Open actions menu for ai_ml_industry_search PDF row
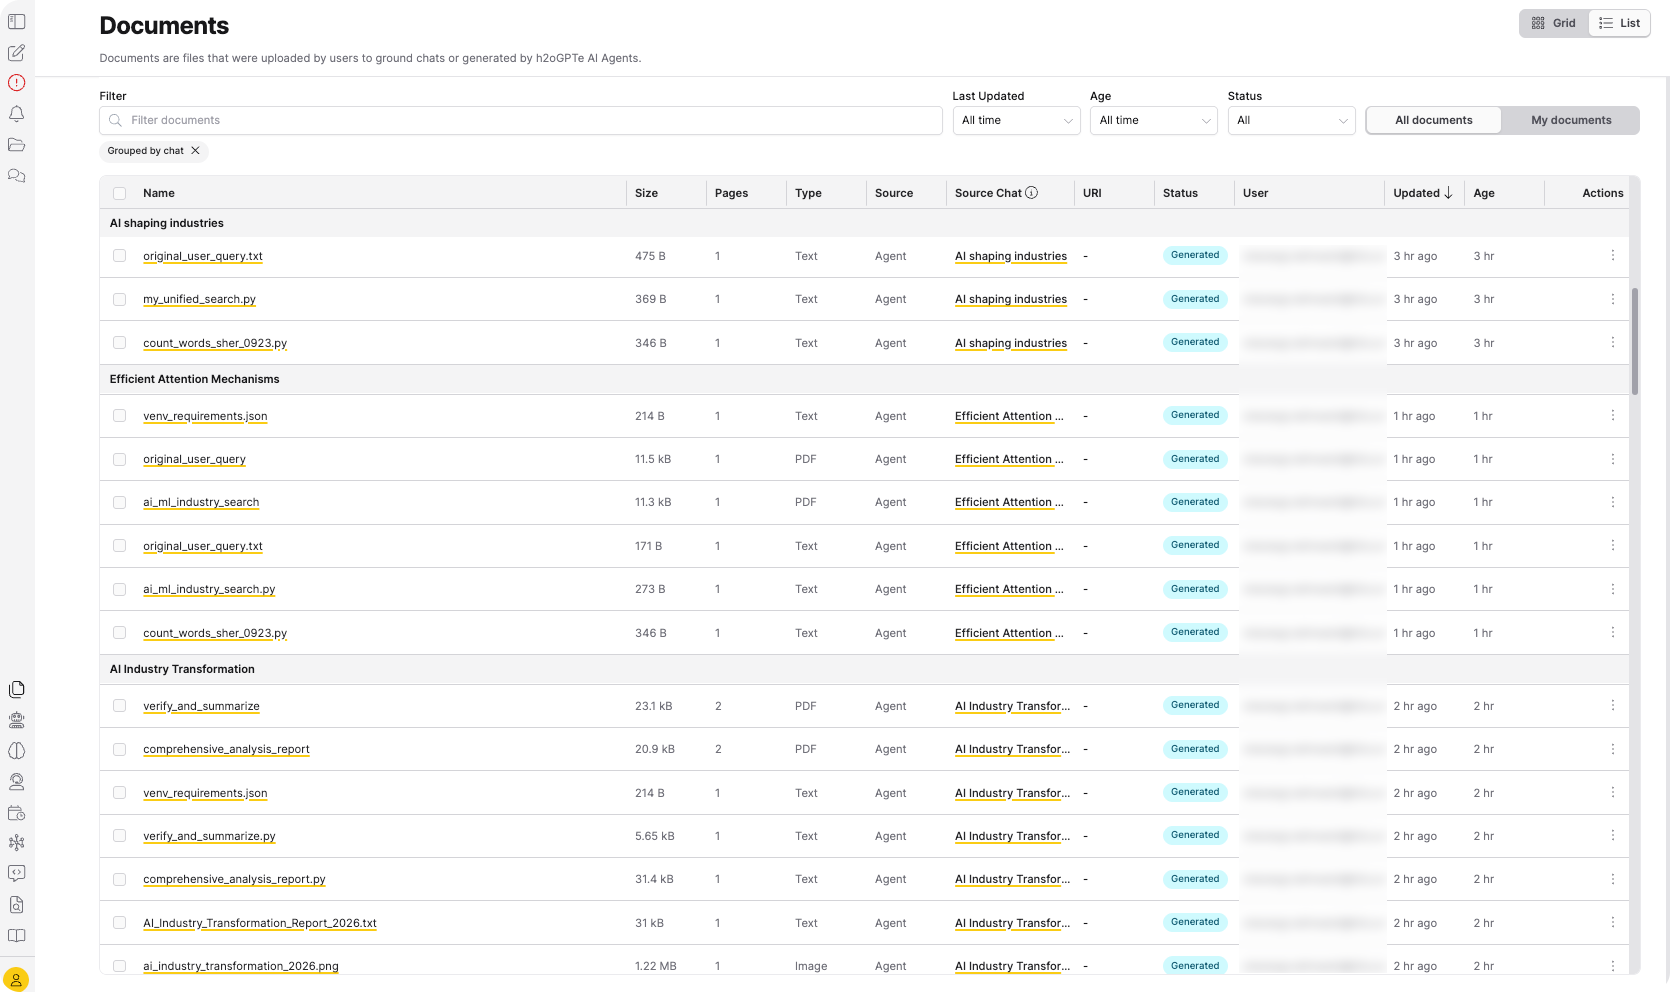The image size is (1670, 992). coord(1612,502)
